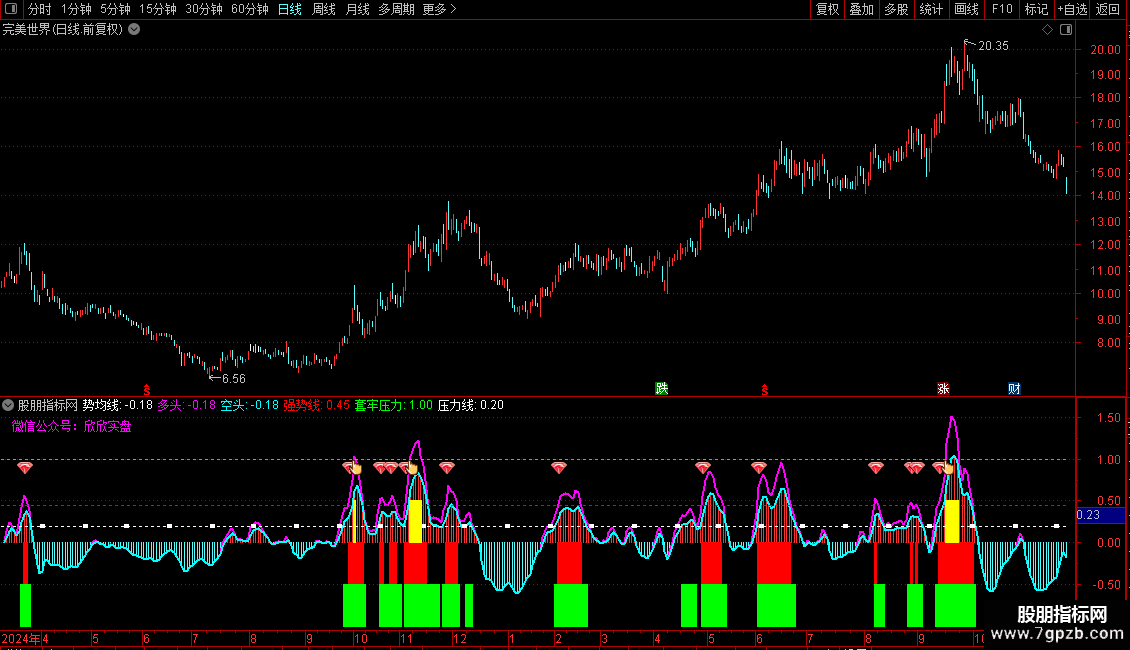
Task: Click the diamond icon above the price chart
Action: pyautogui.click(x=1048, y=30)
